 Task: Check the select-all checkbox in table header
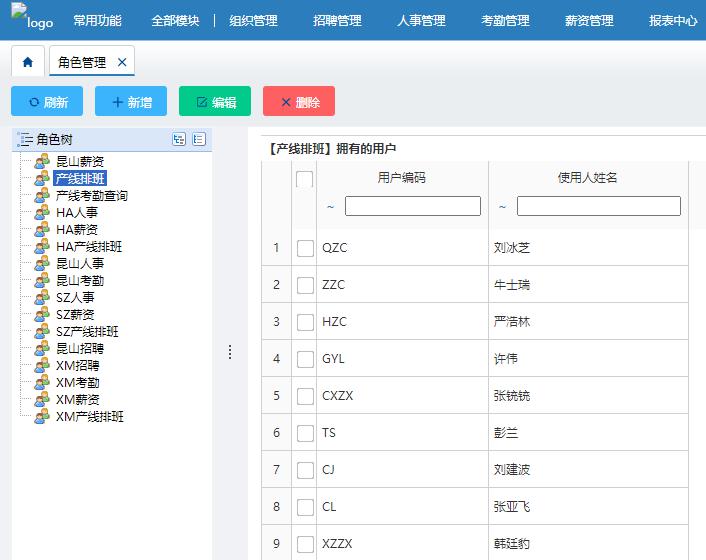point(305,179)
